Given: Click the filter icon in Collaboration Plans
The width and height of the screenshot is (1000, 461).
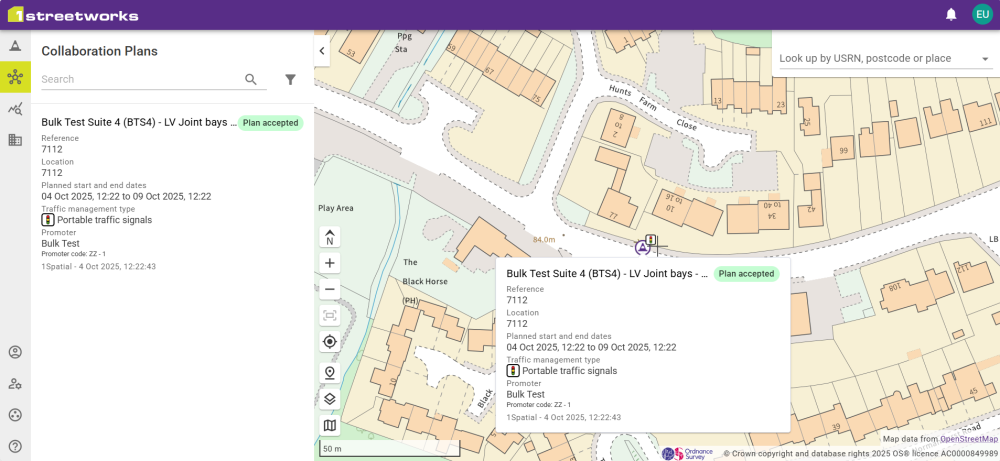Looking at the screenshot, I should click(290, 79).
